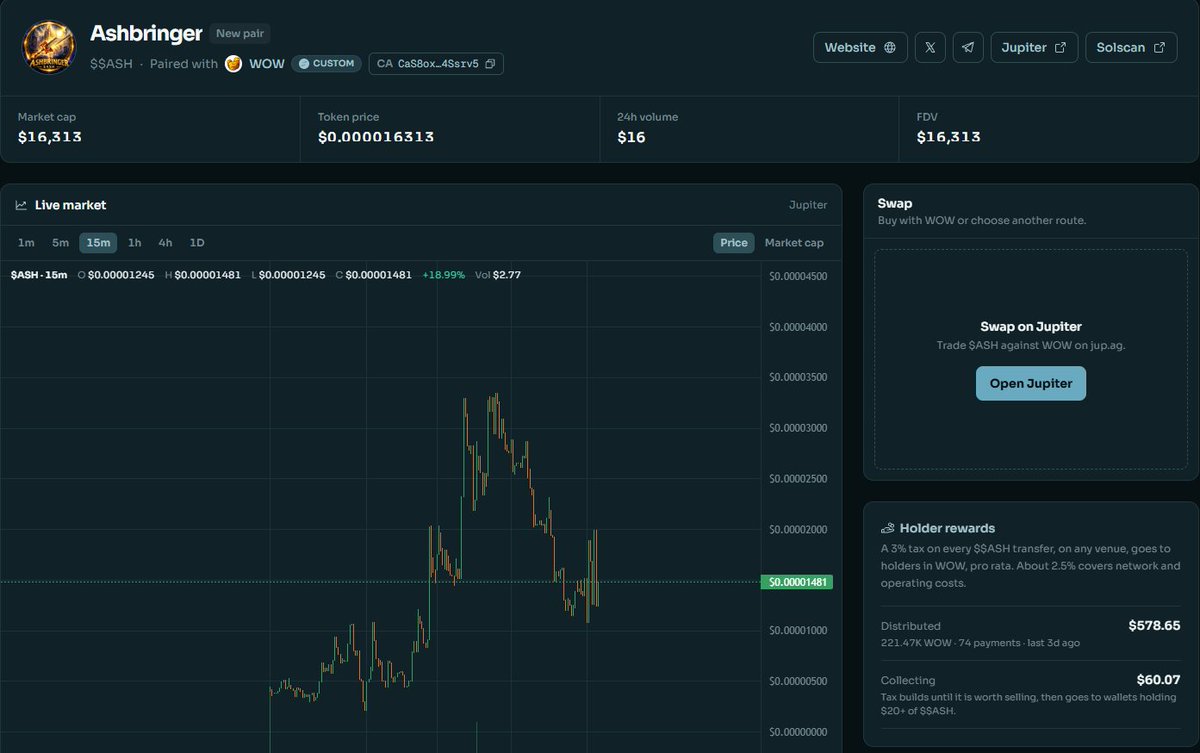Copy the contract address CaS8ox..4Ssrv5
Viewport: 1200px width, 753px height.
tap(436, 64)
